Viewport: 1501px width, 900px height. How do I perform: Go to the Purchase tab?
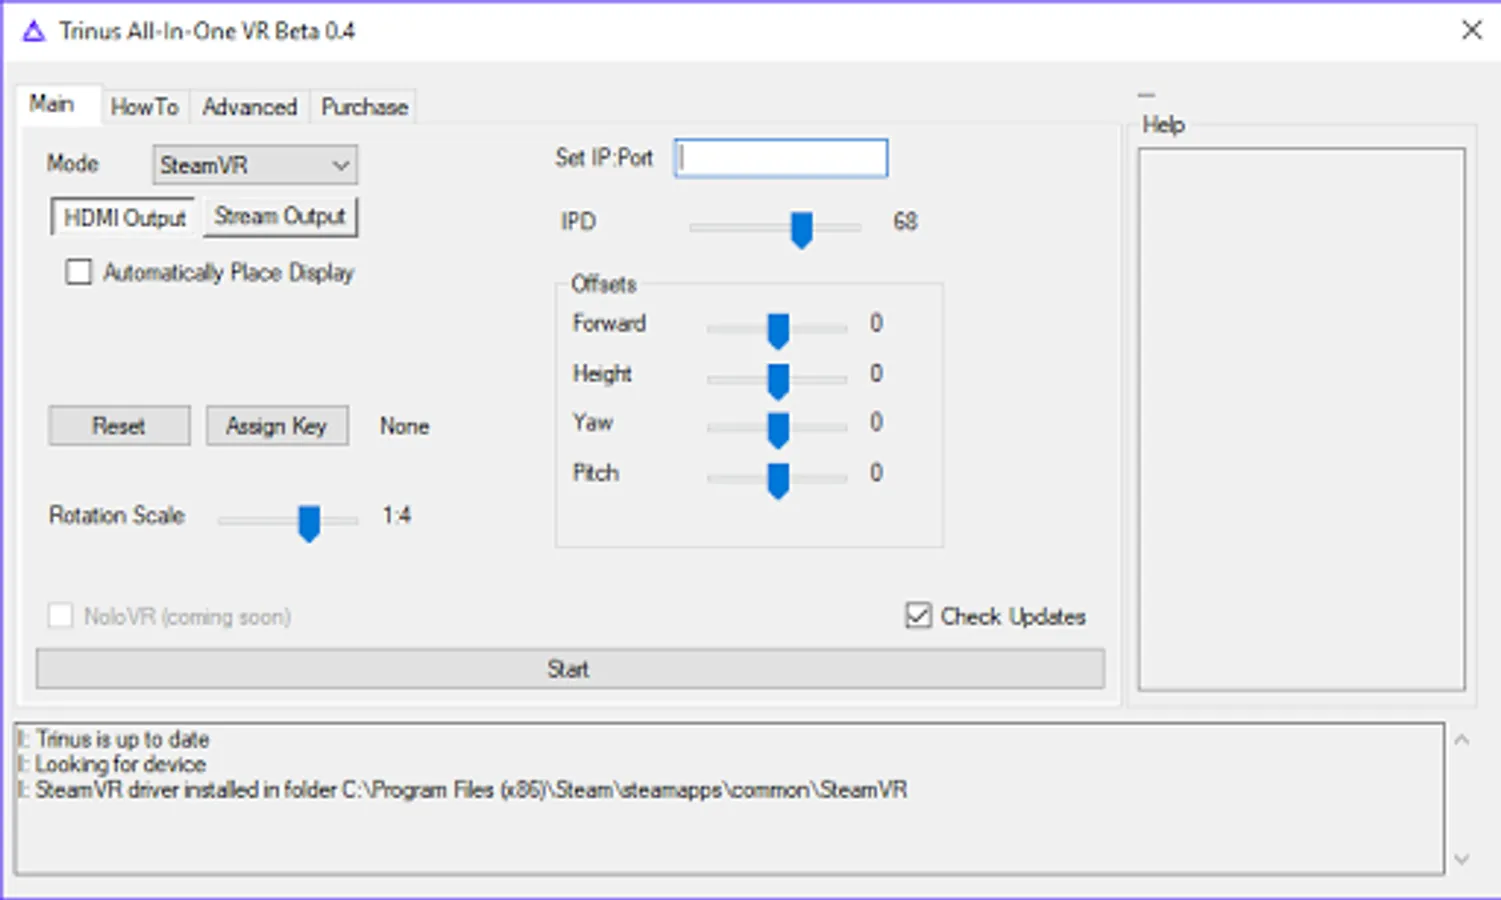point(365,107)
